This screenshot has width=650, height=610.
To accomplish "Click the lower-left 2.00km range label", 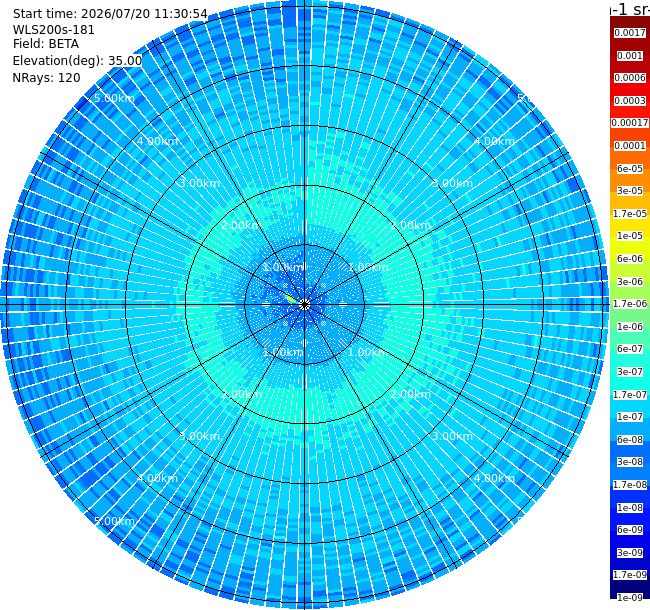I will (241, 394).
